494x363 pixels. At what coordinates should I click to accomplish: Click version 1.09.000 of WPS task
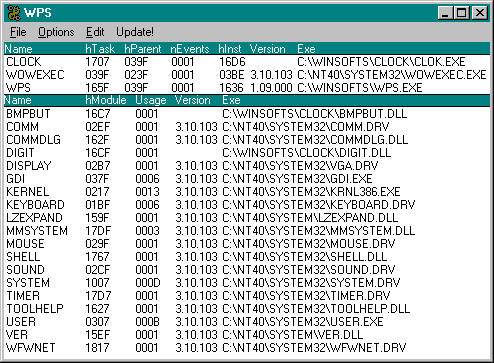(x=271, y=88)
